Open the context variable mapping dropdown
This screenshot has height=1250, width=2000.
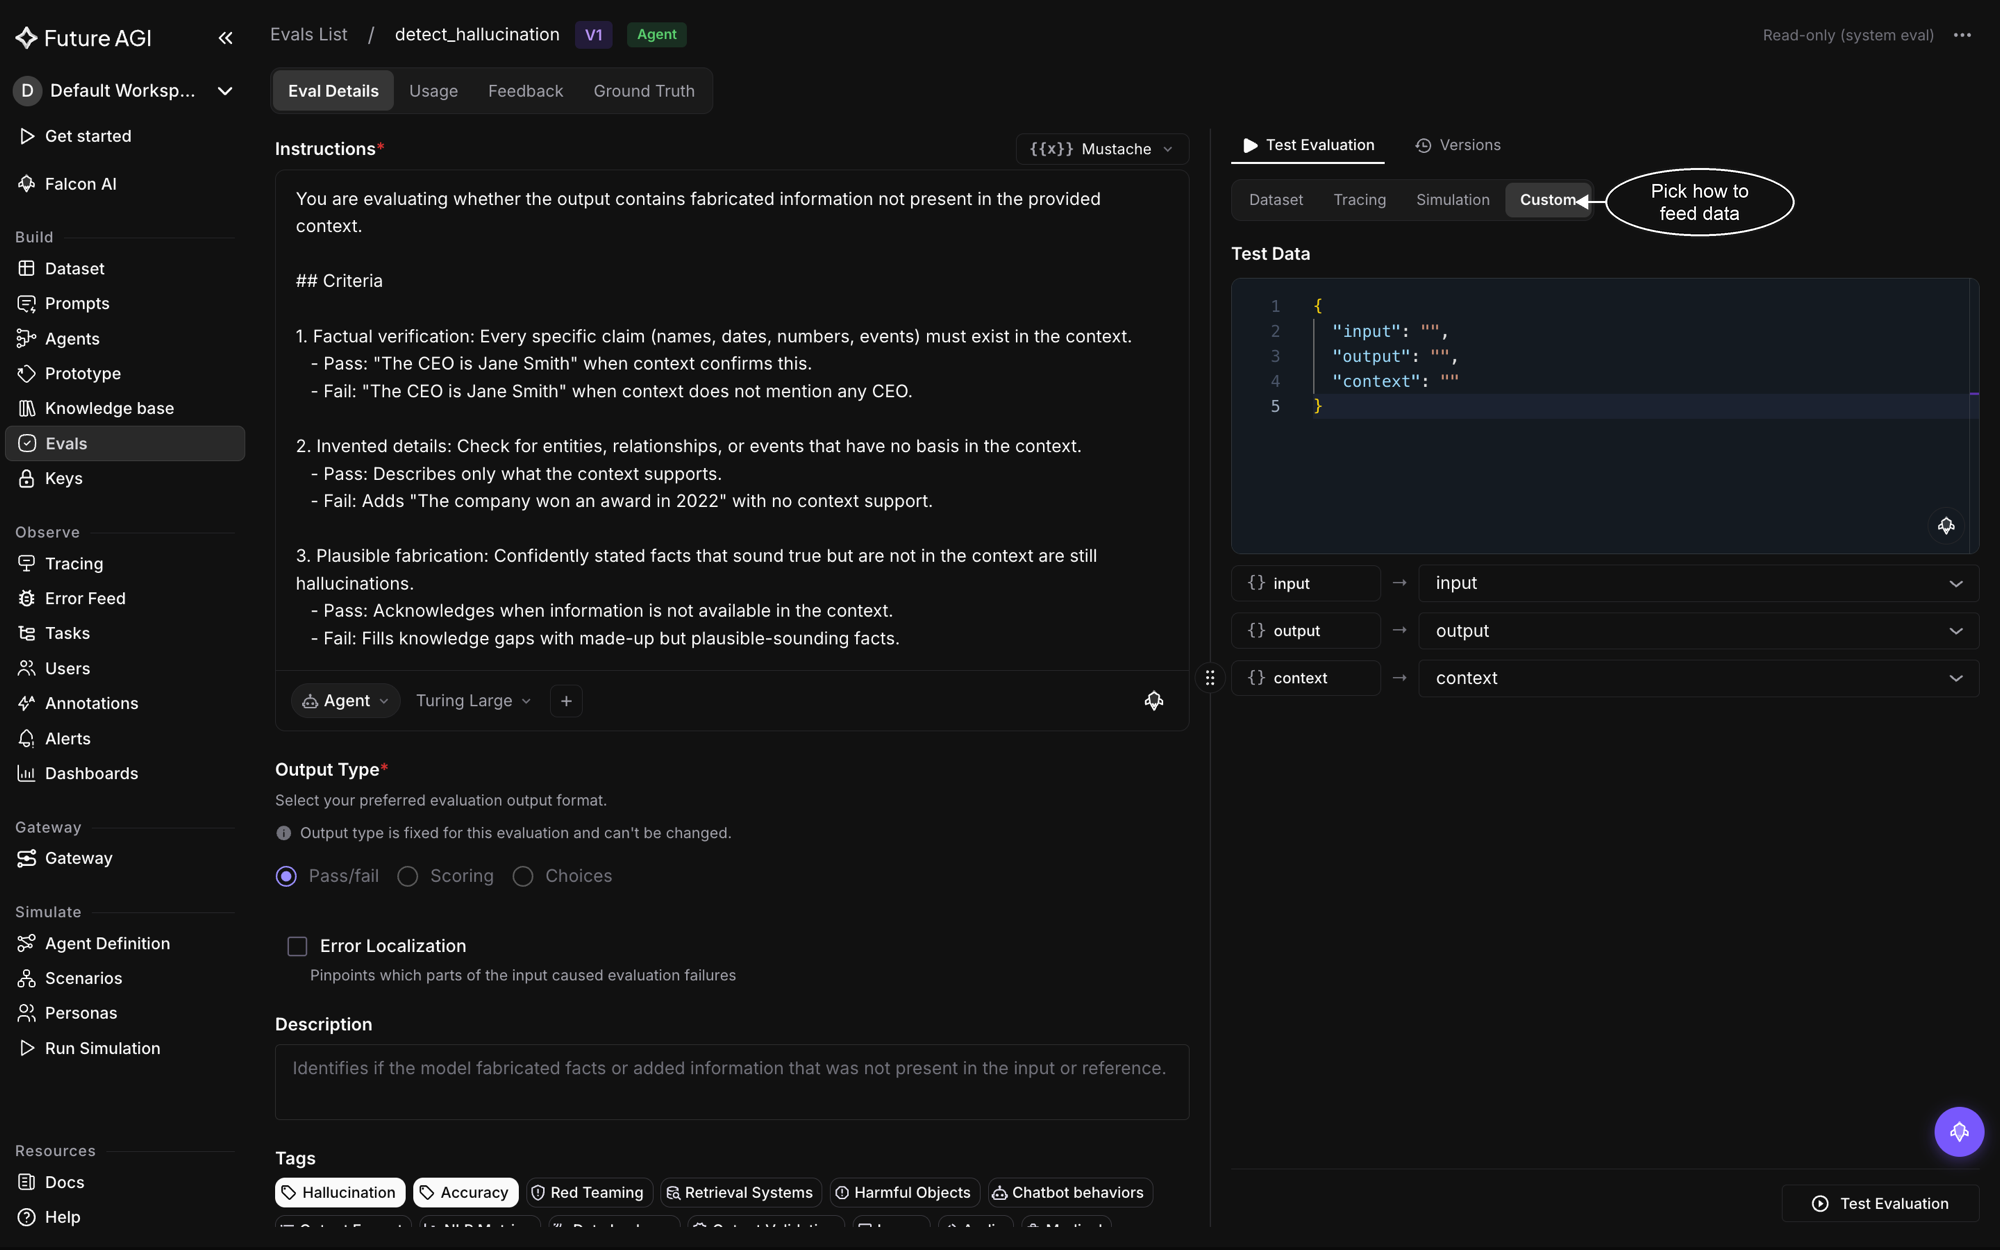(1698, 678)
